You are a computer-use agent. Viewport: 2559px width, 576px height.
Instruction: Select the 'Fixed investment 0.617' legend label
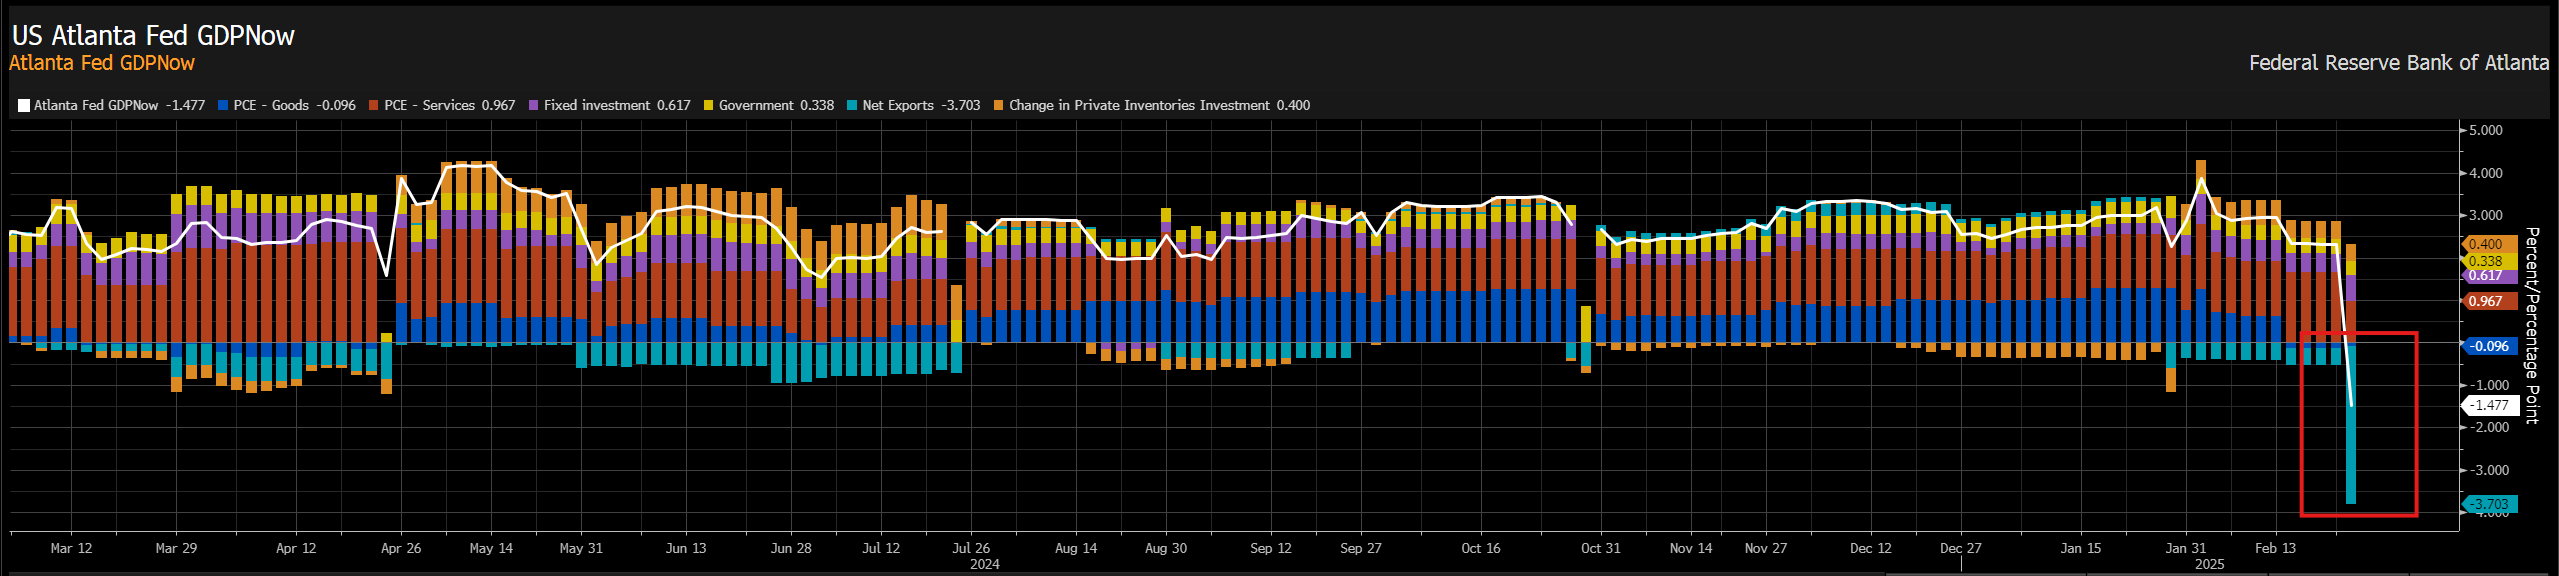click(x=617, y=105)
